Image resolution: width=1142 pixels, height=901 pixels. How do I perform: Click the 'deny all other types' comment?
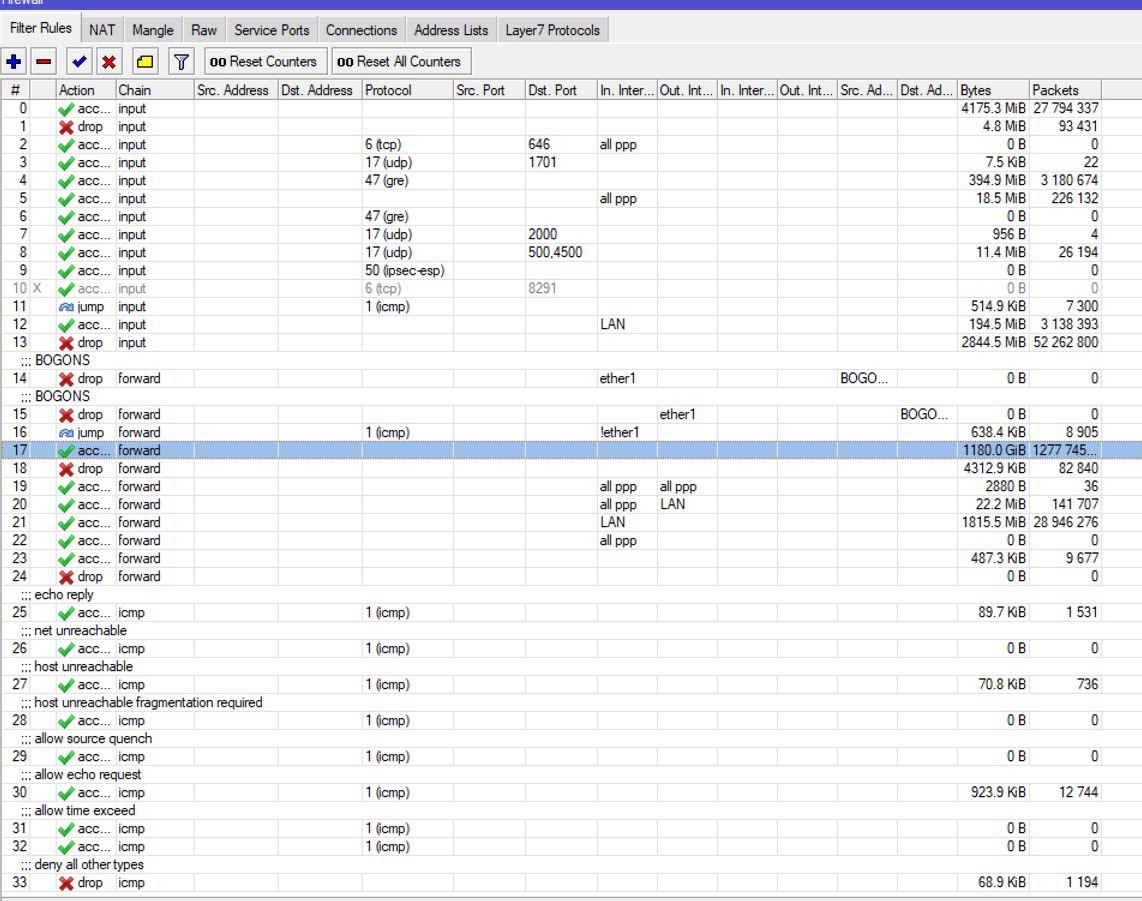pos(89,865)
